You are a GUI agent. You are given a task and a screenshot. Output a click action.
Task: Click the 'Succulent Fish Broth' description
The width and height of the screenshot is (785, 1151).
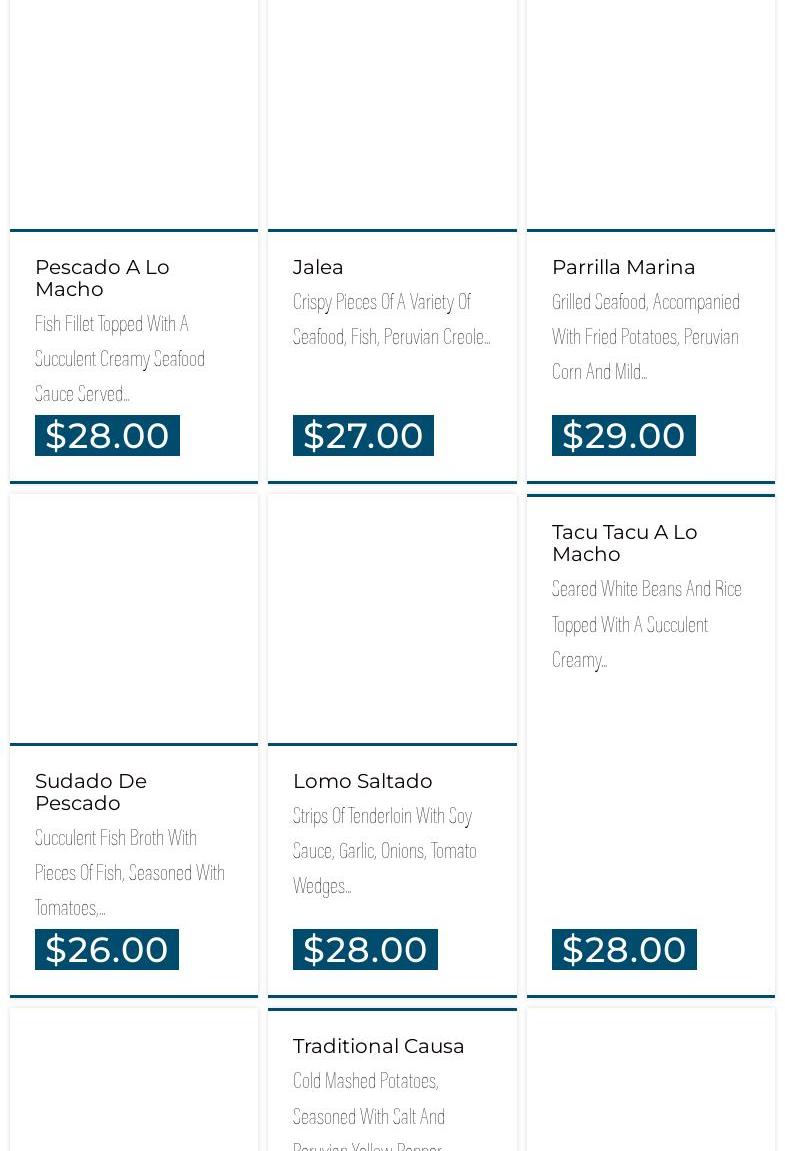pyautogui.click(x=129, y=872)
